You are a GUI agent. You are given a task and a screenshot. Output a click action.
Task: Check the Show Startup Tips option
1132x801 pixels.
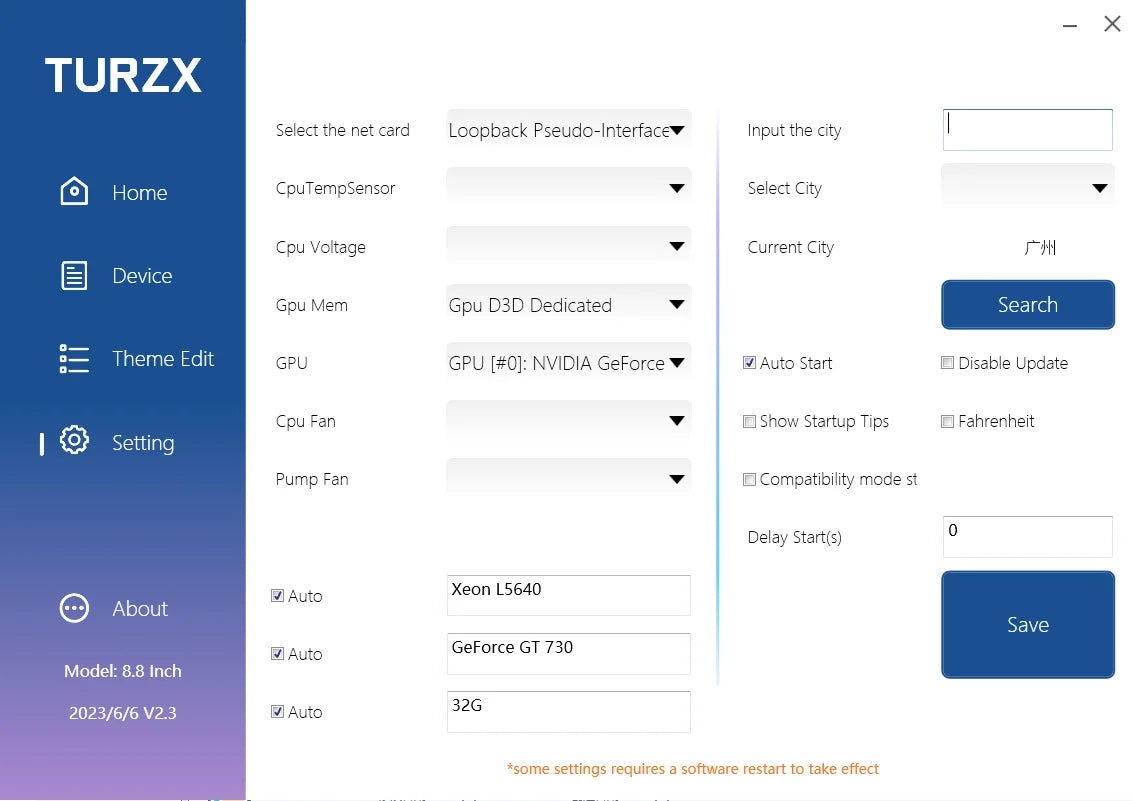(x=749, y=421)
